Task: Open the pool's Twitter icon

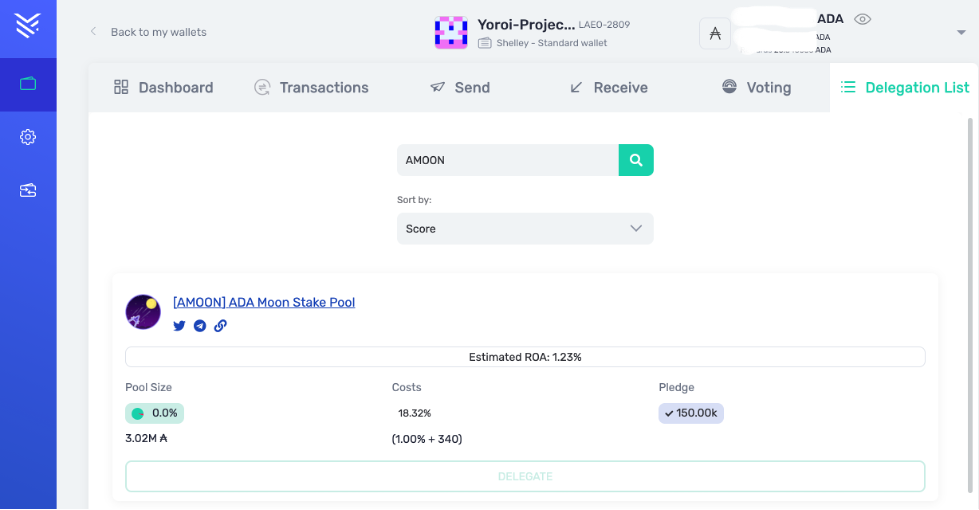Action: (179, 326)
